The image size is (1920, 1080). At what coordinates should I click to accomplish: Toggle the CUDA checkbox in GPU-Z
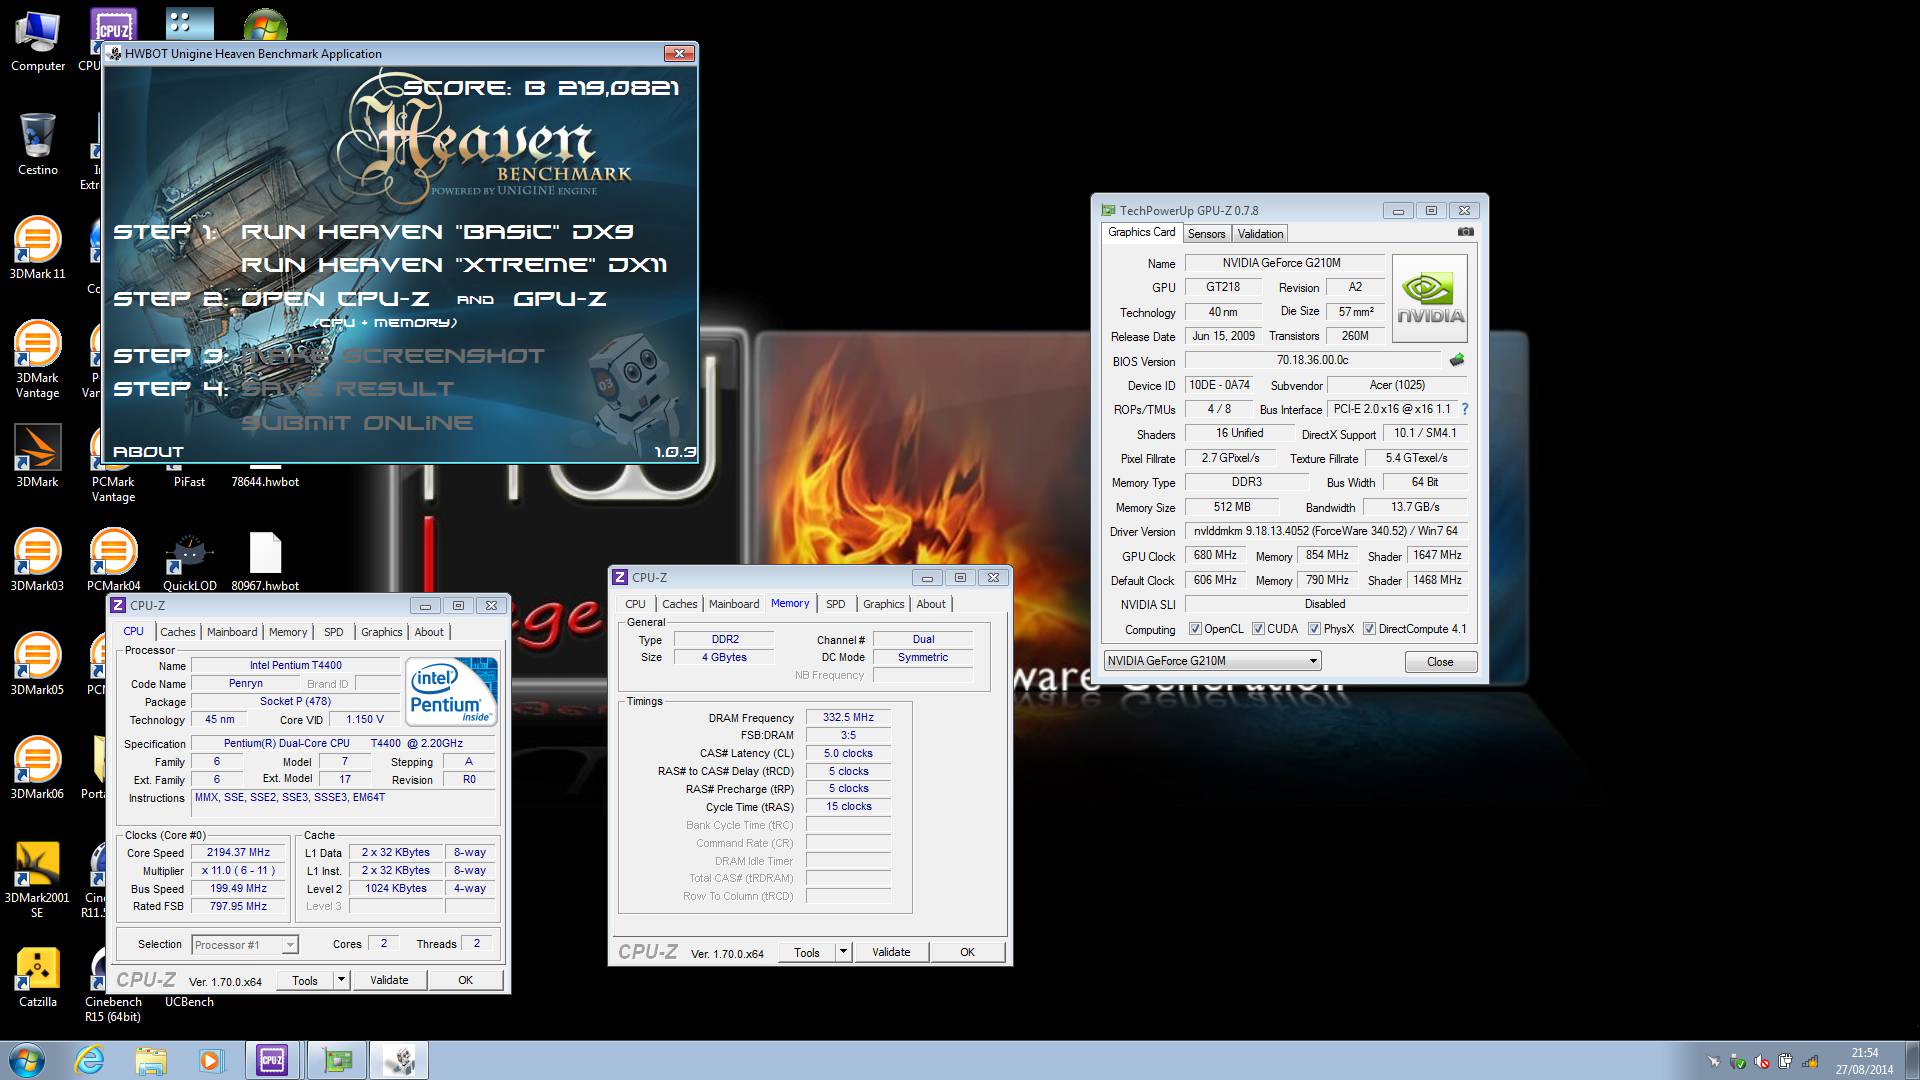click(x=1257, y=629)
